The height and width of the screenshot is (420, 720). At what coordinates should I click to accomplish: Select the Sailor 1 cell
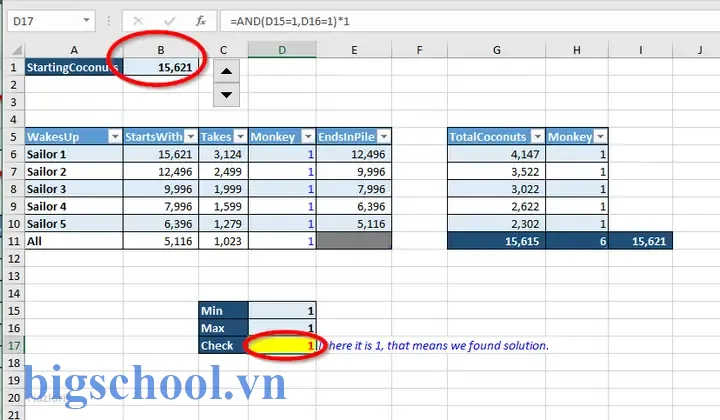tap(74, 154)
